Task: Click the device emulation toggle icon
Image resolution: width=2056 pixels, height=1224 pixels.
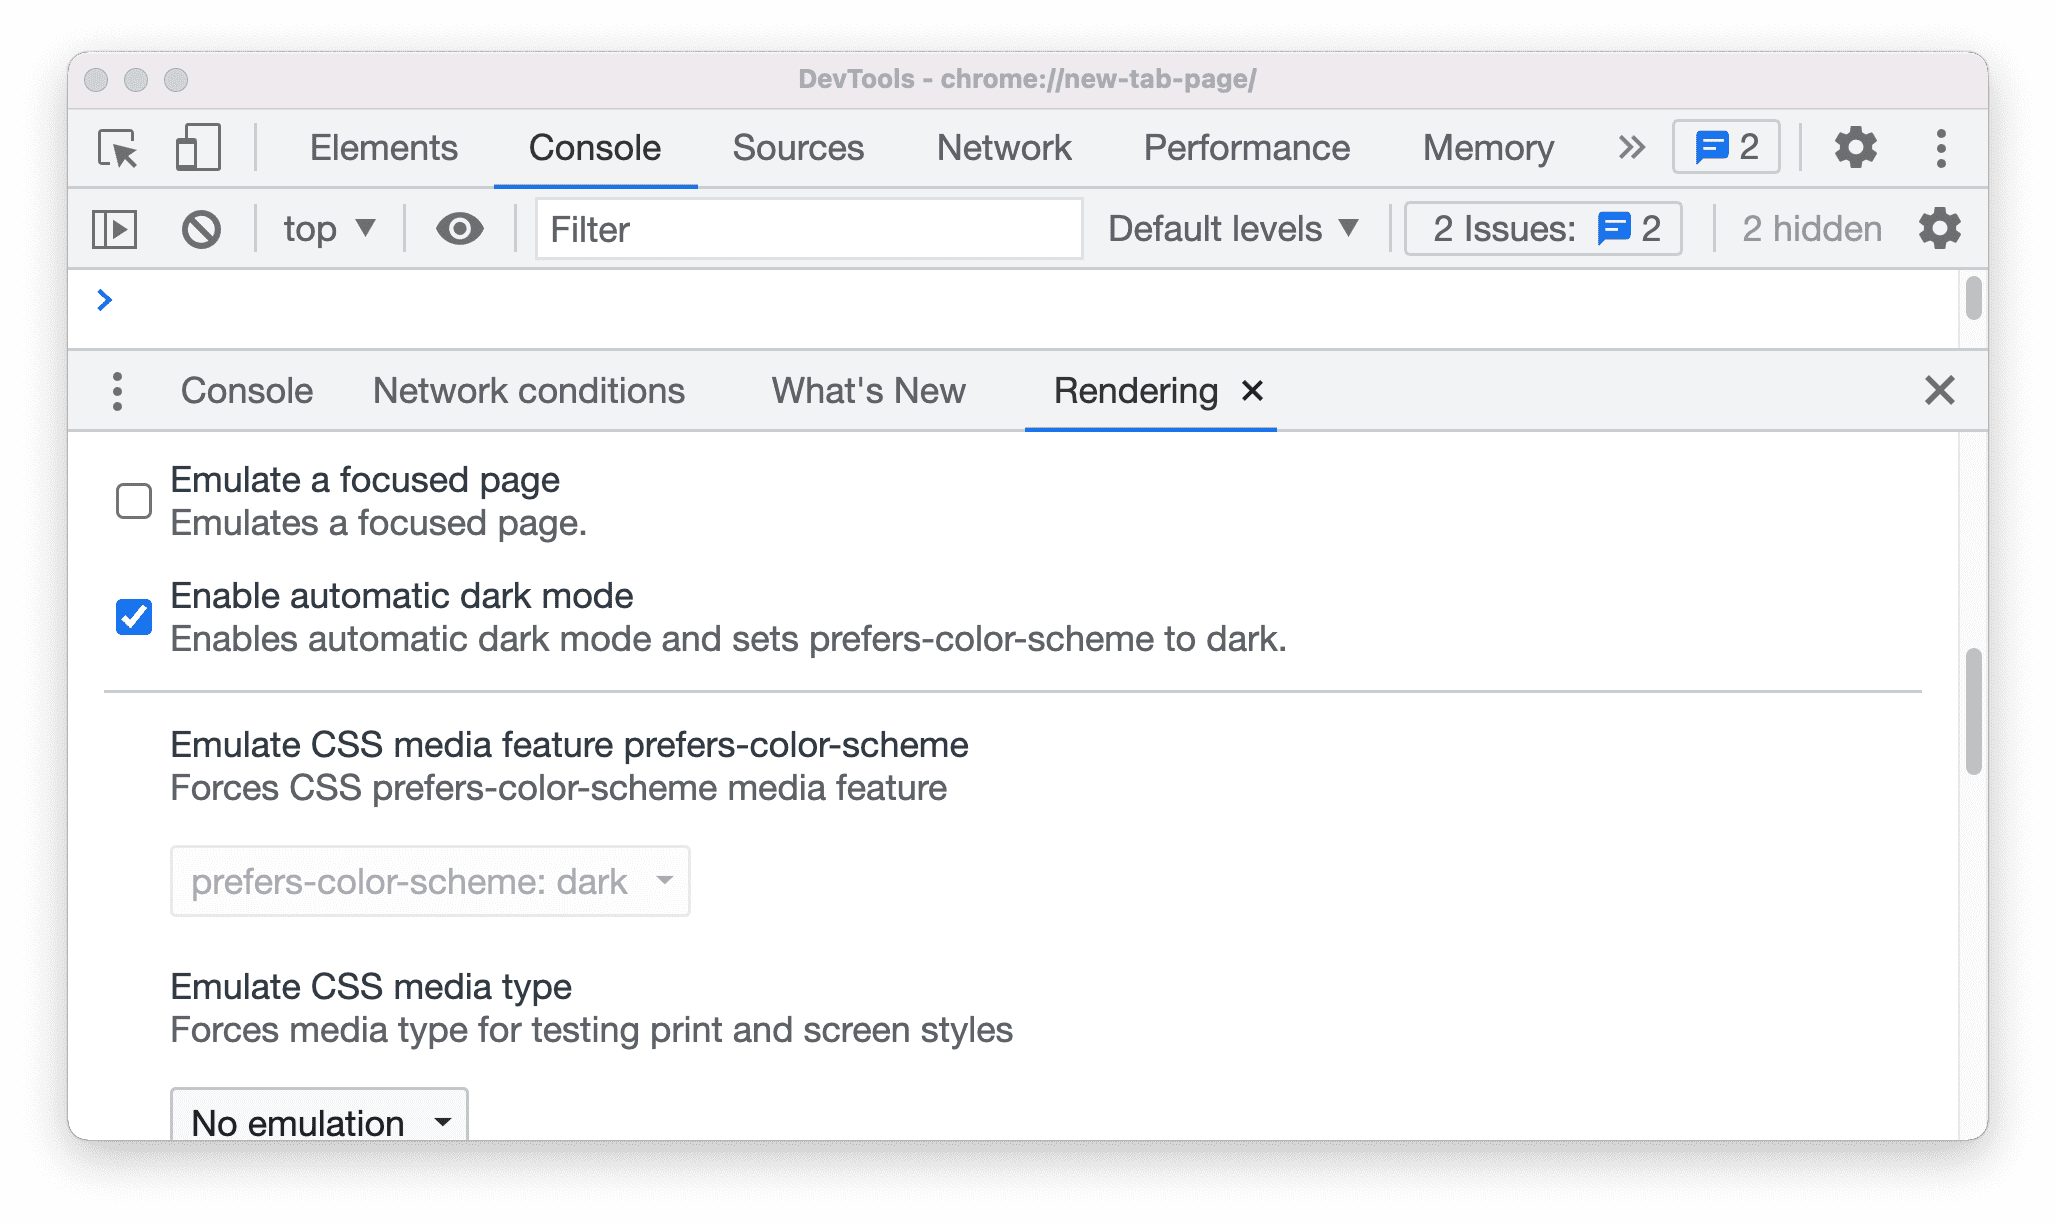Action: 197,147
